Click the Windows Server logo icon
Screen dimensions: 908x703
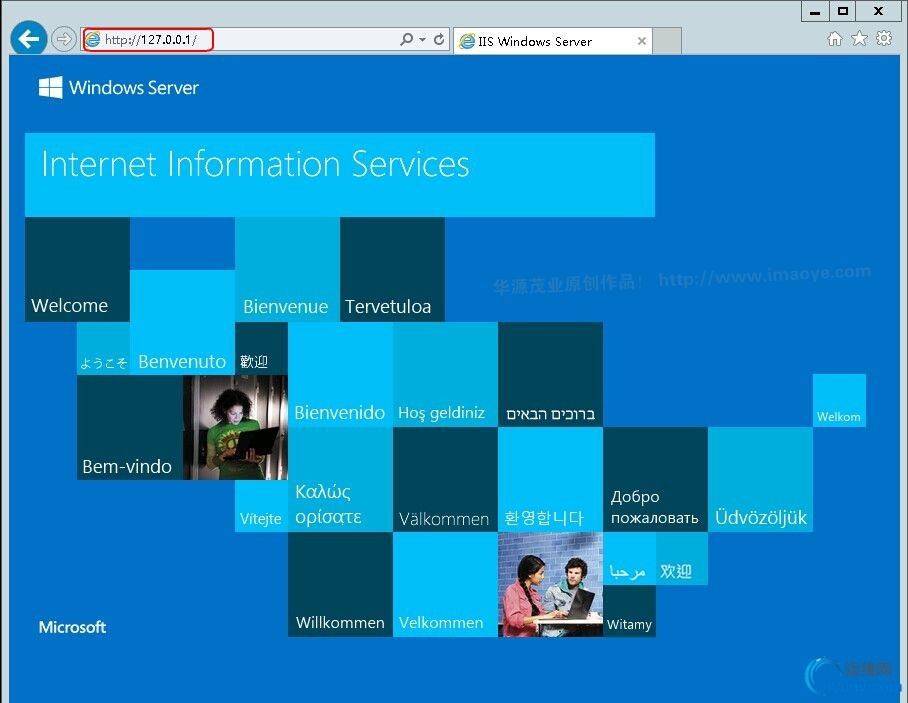[50, 87]
